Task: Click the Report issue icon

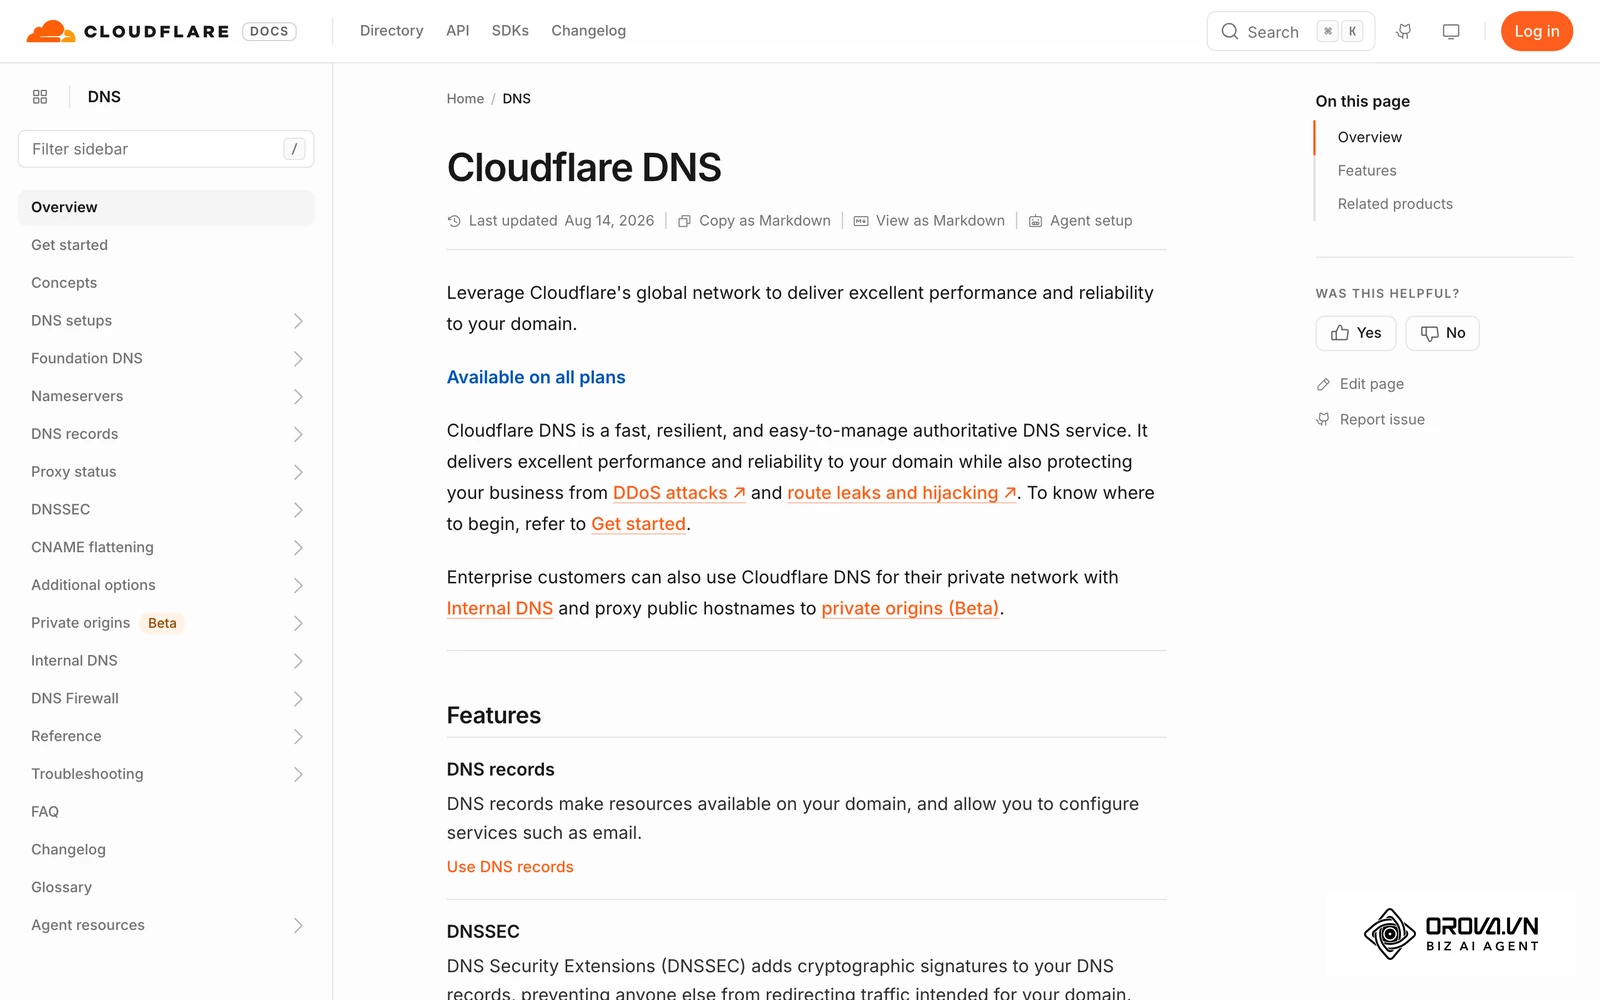Action: 1323,420
